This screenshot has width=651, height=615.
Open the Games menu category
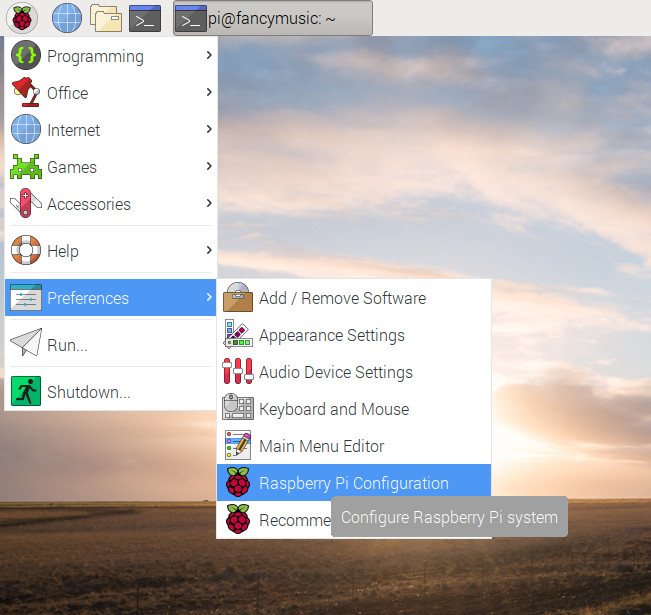tap(111, 166)
